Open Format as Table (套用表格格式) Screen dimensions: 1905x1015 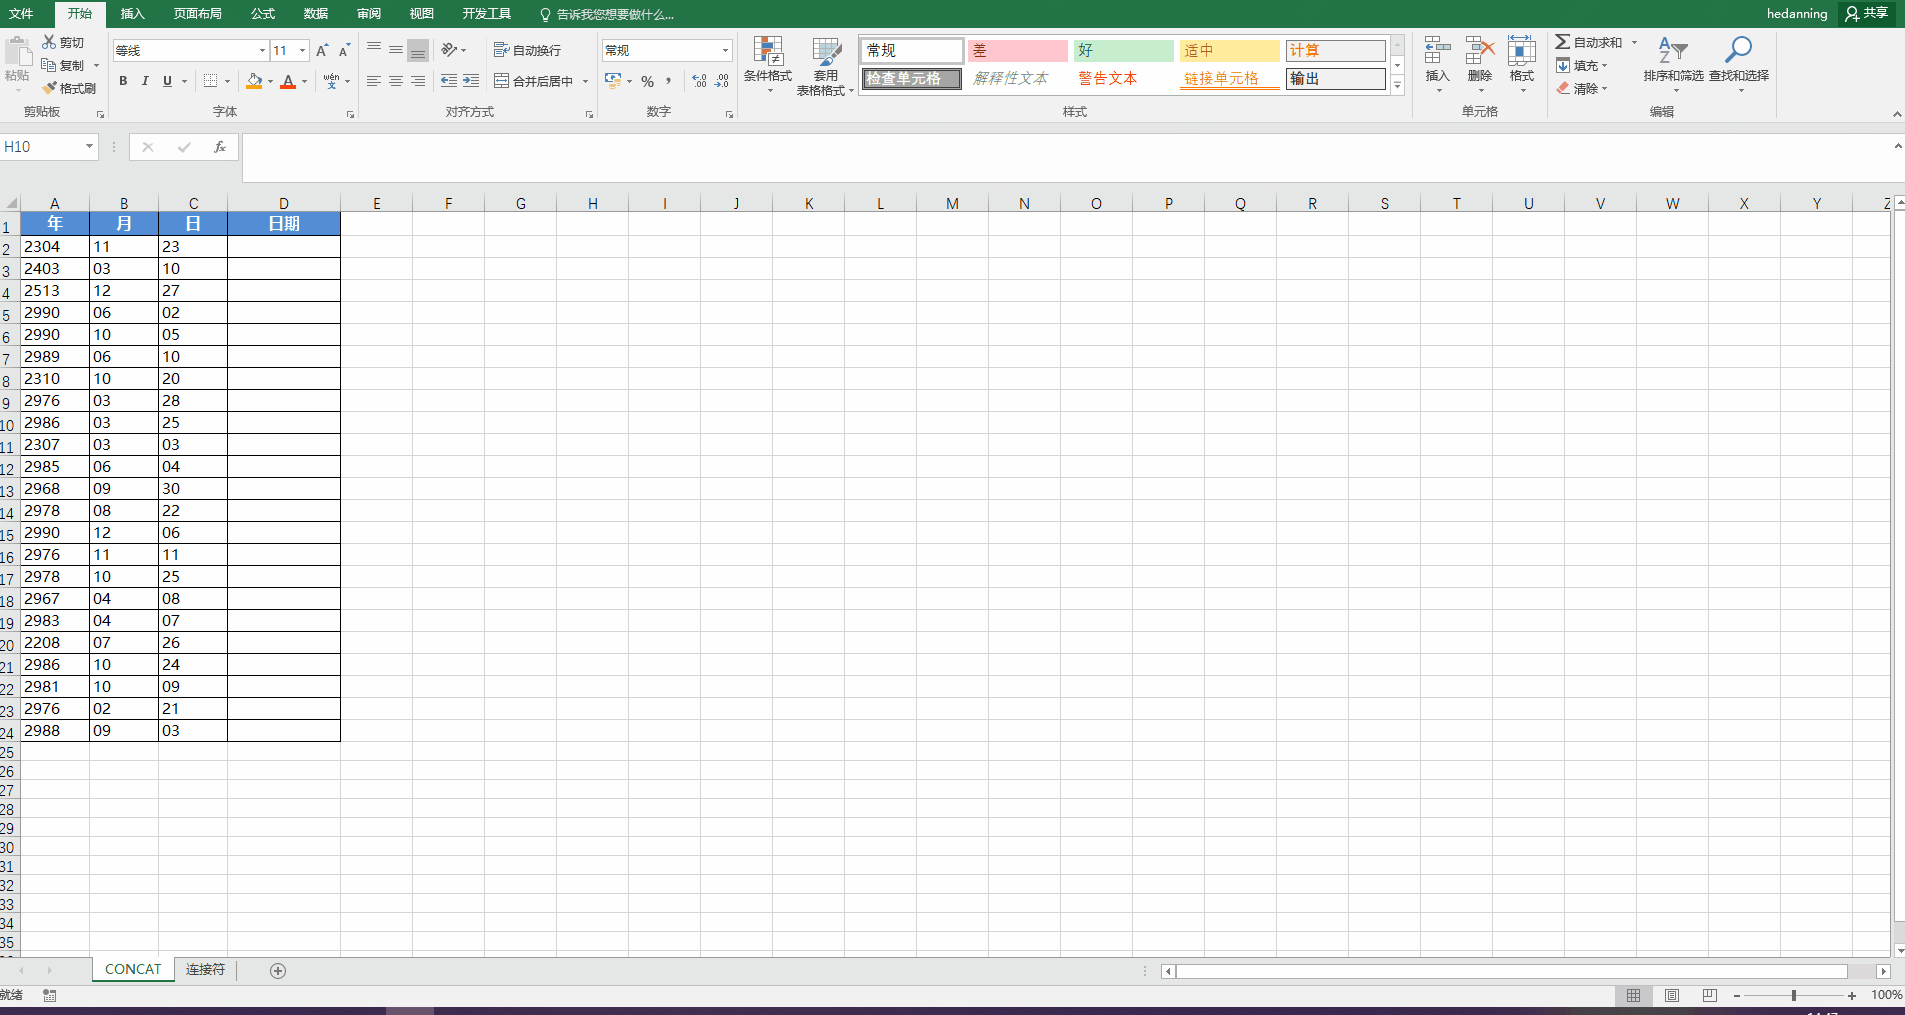tap(825, 66)
